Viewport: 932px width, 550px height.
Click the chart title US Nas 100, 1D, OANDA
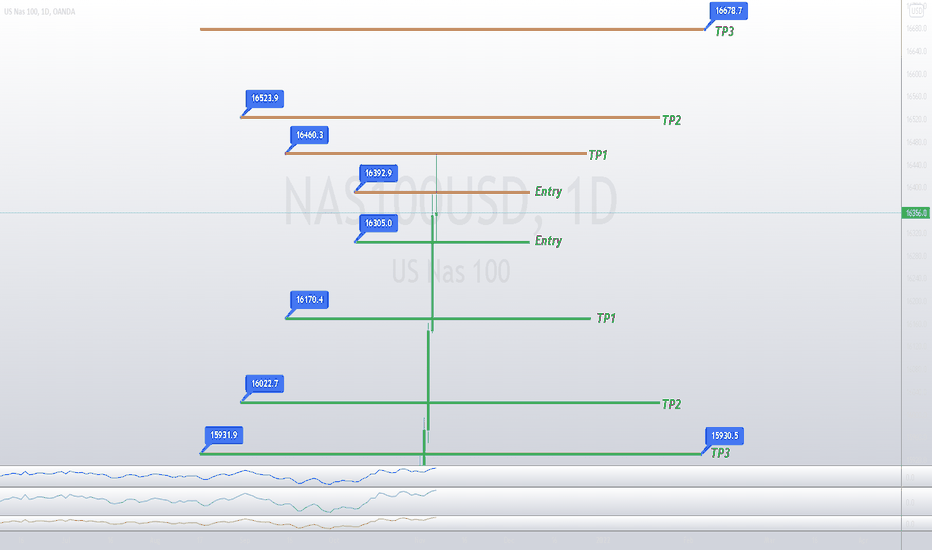coord(39,11)
